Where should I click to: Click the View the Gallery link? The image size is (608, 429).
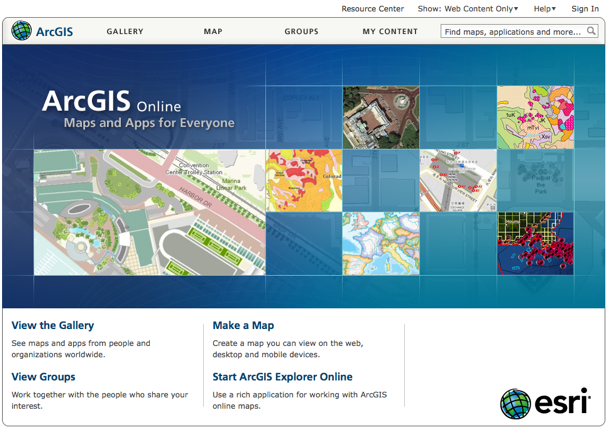tap(53, 325)
